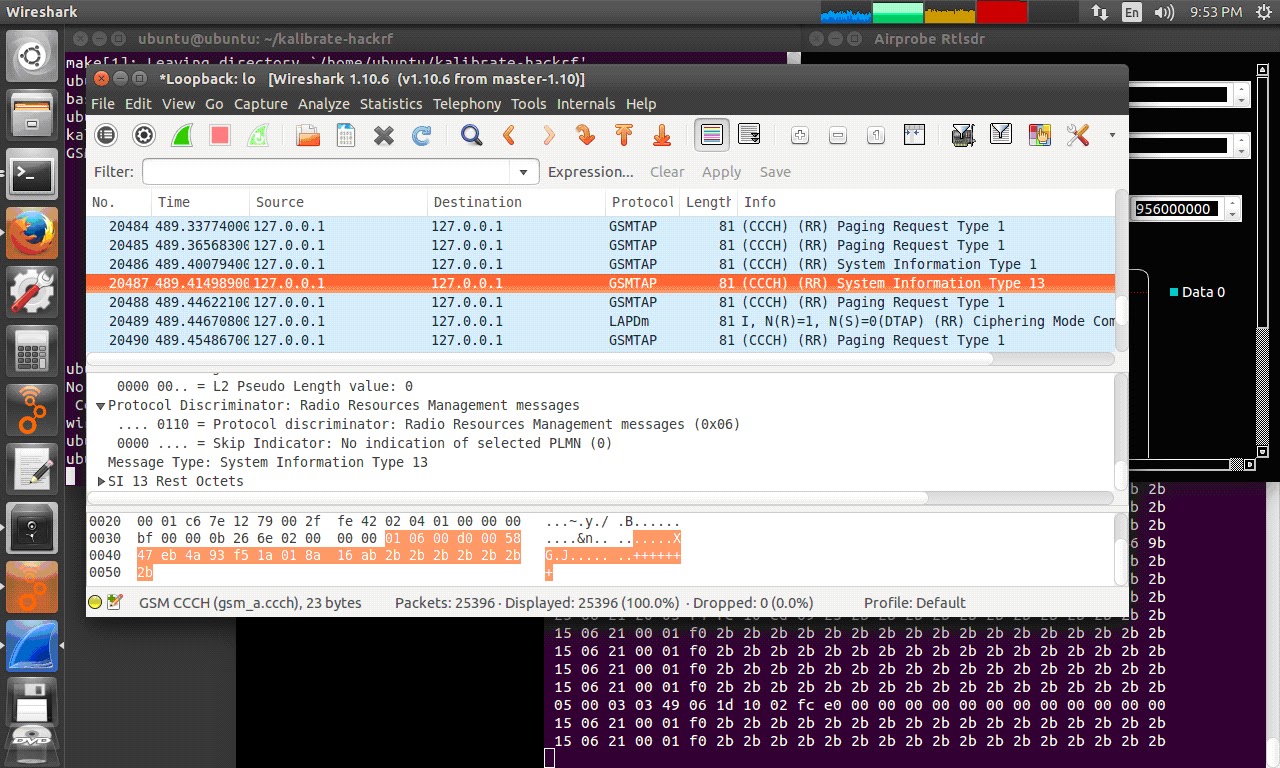This screenshot has width=1280, height=768.
Task: Open the File menu
Action: (103, 104)
